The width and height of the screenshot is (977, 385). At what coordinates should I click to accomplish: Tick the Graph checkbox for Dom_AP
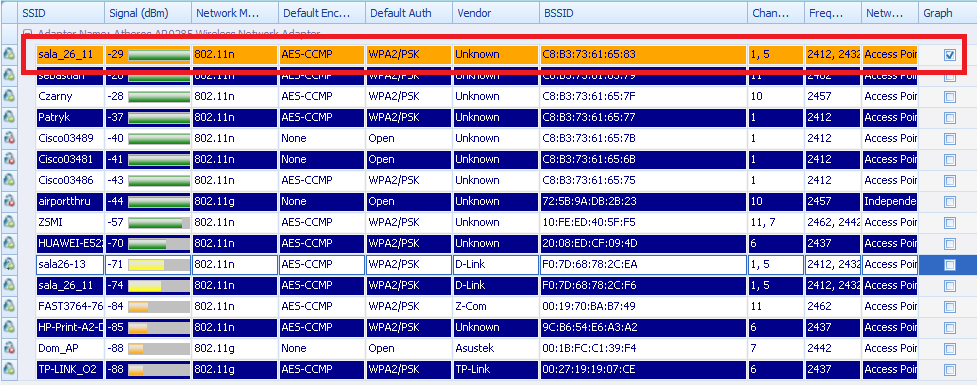click(950, 349)
